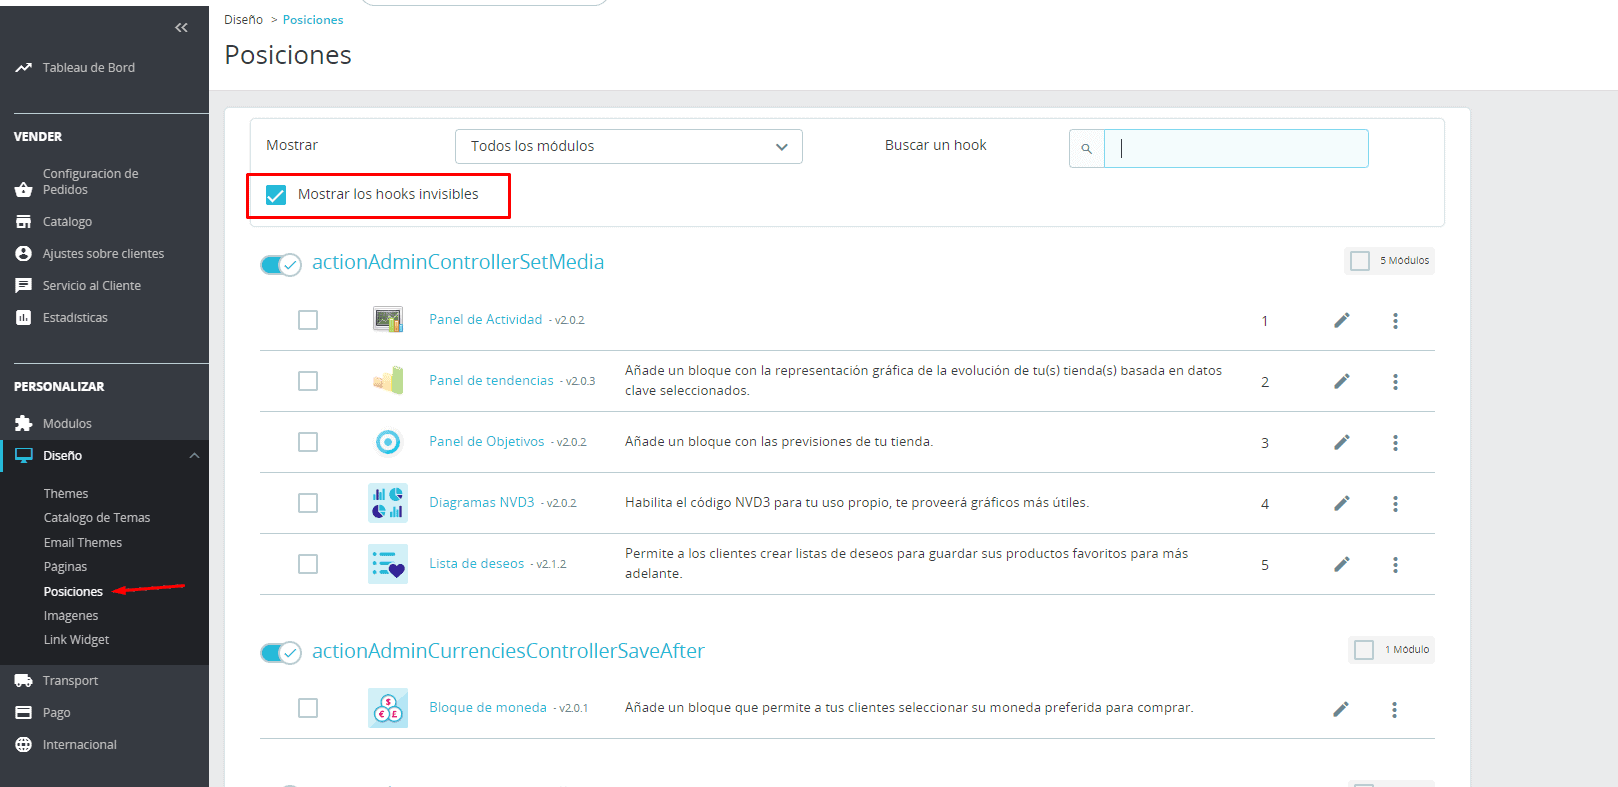This screenshot has height=787, width=1618.
Task: Focus the Buscar un hook search field
Action: pos(1236,149)
